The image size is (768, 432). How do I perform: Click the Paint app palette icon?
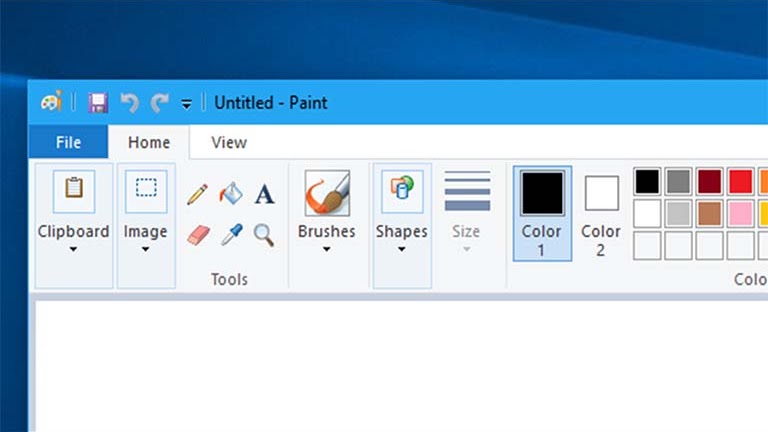[51, 102]
